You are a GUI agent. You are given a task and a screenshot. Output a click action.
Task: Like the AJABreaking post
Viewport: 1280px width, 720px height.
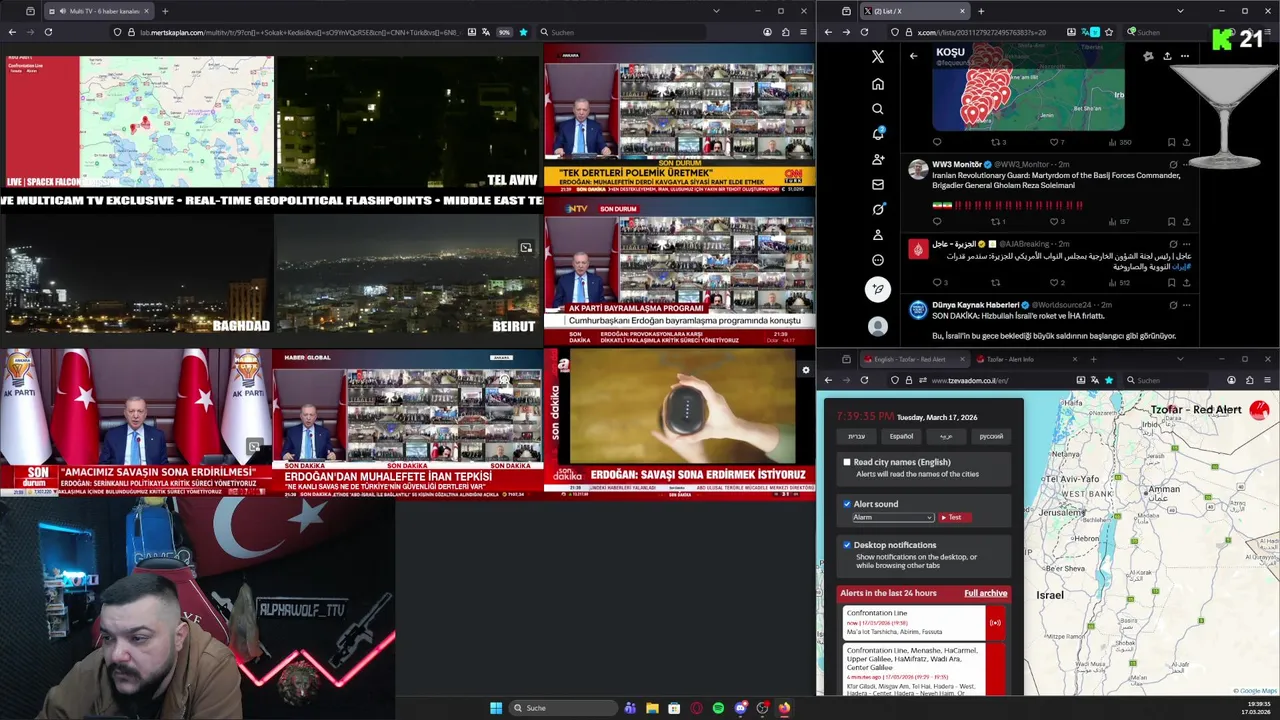coord(1053,282)
